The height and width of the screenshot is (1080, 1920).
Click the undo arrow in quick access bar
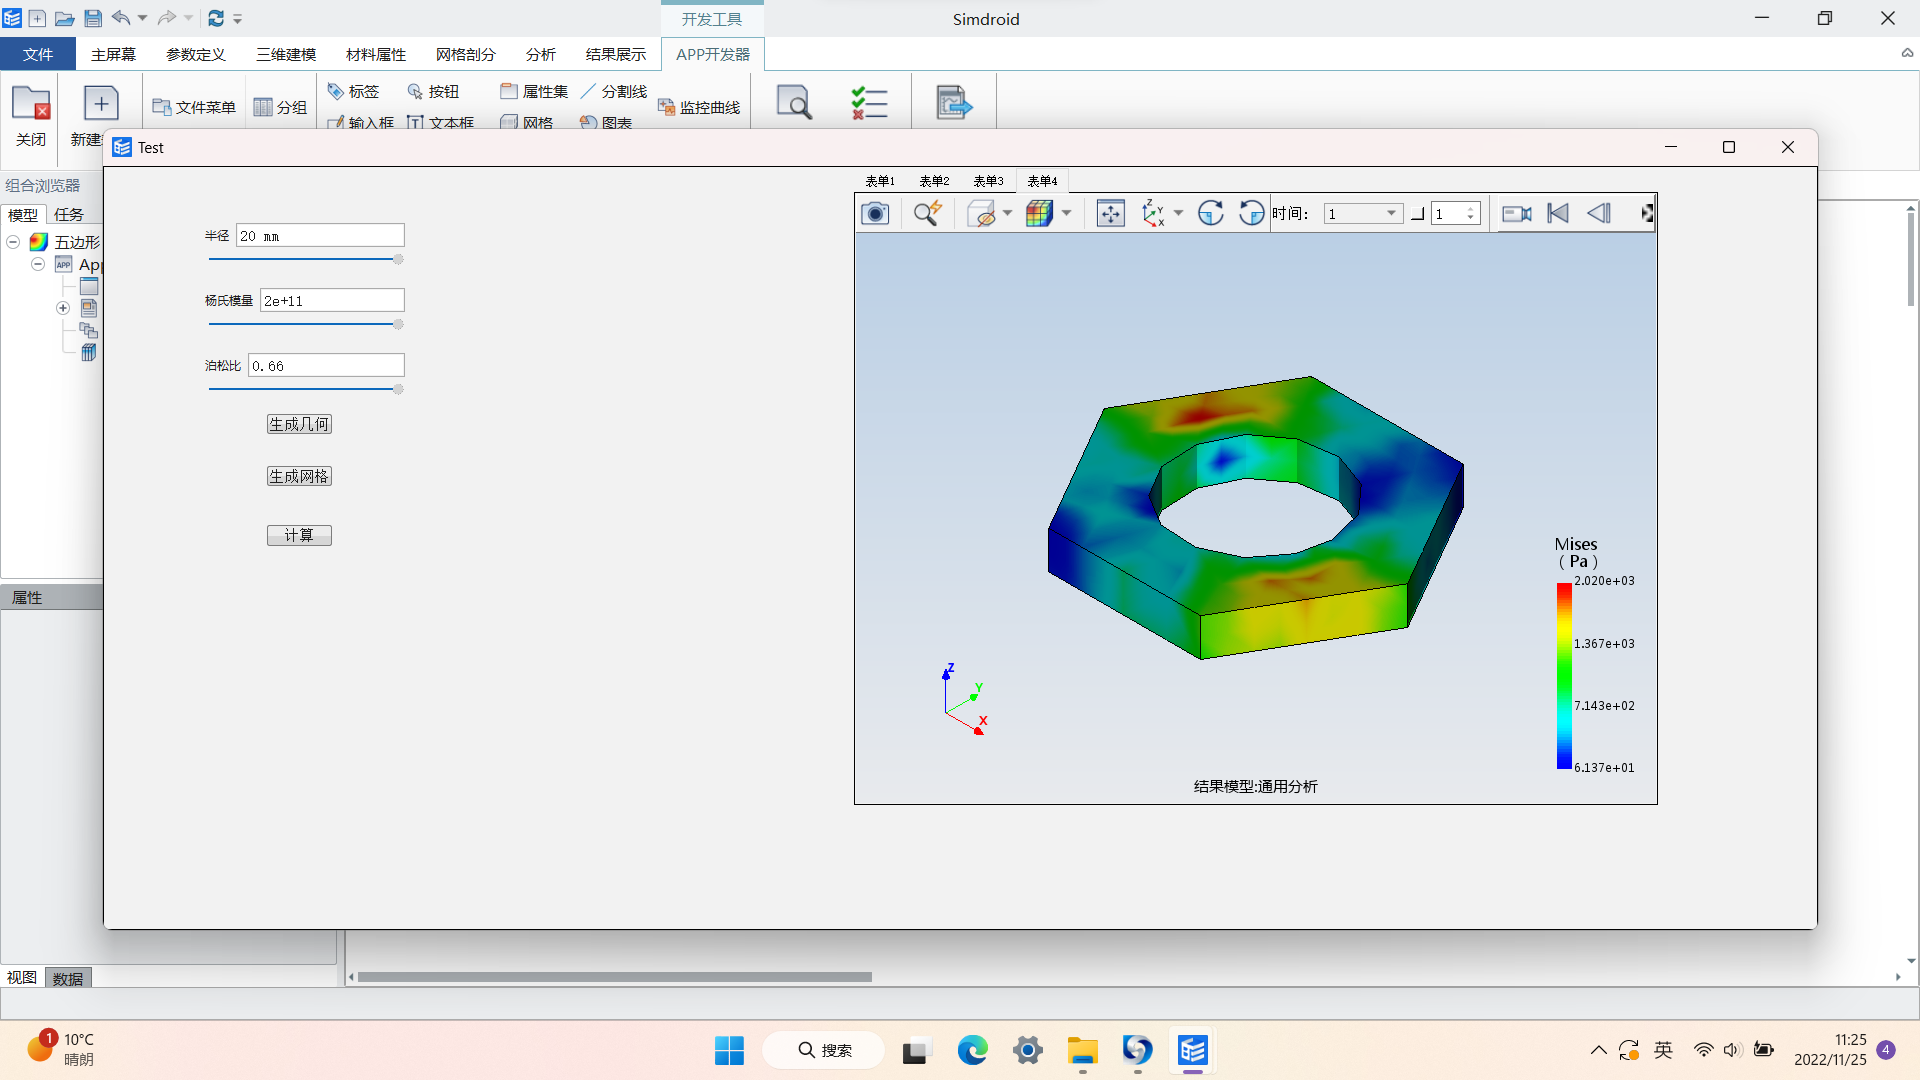pyautogui.click(x=121, y=18)
